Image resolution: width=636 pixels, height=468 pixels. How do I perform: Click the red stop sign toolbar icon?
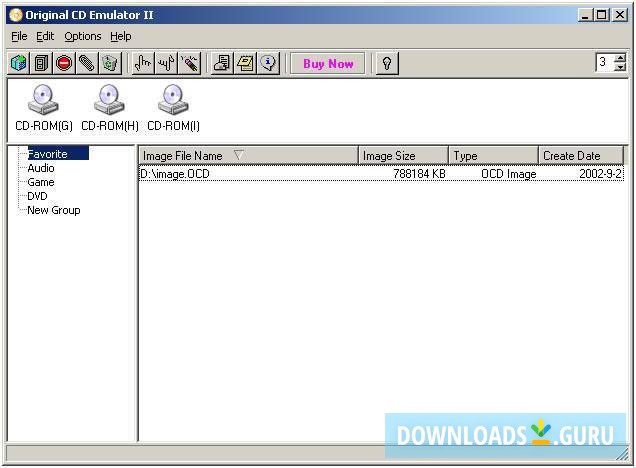64,63
